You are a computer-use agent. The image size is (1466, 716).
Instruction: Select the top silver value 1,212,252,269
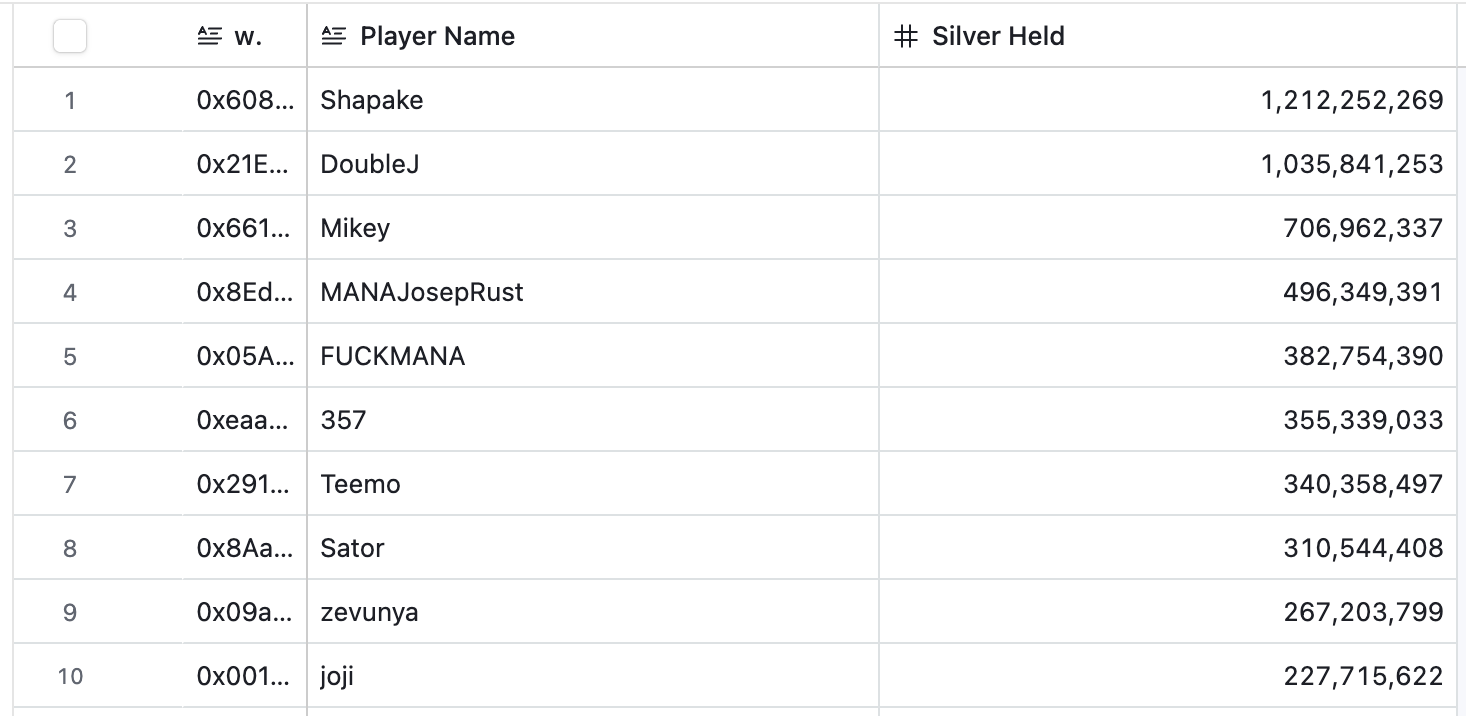pos(1352,100)
